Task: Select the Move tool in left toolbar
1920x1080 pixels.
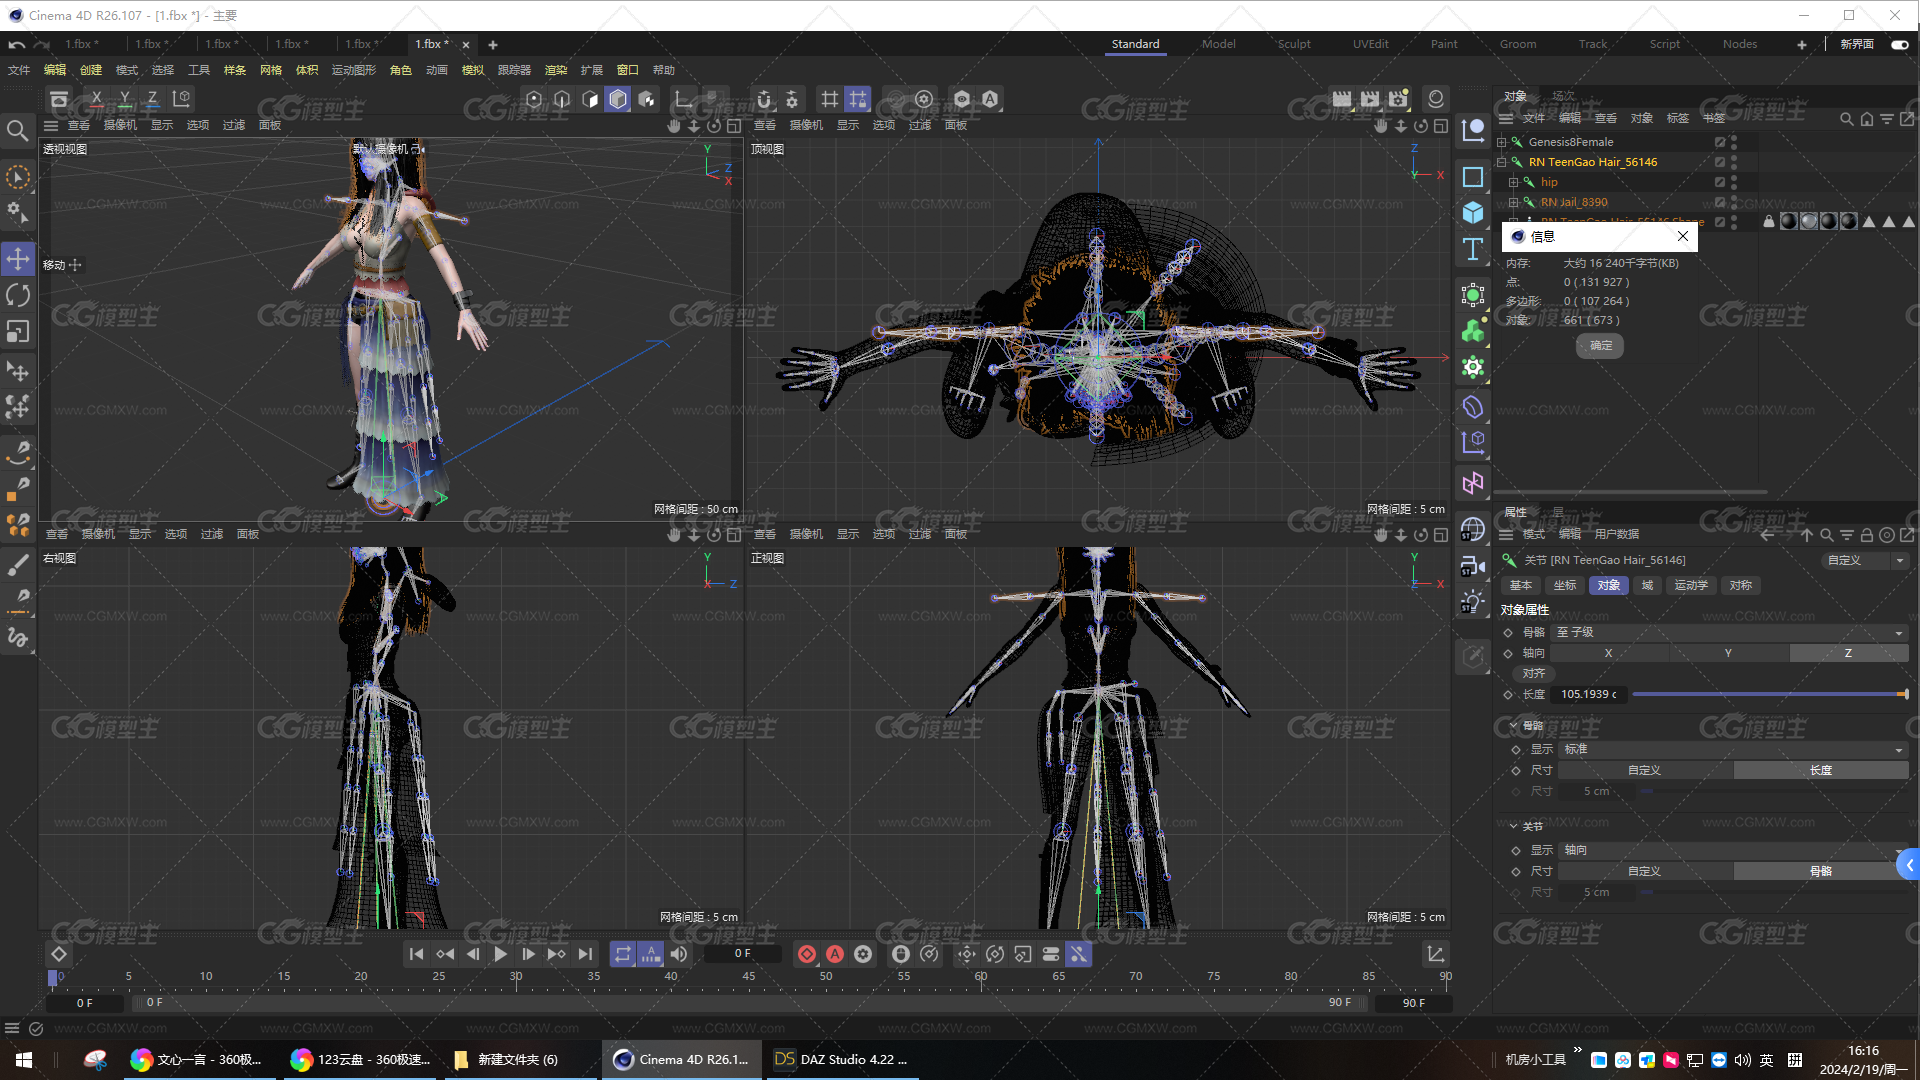Action: pos(18,259)
